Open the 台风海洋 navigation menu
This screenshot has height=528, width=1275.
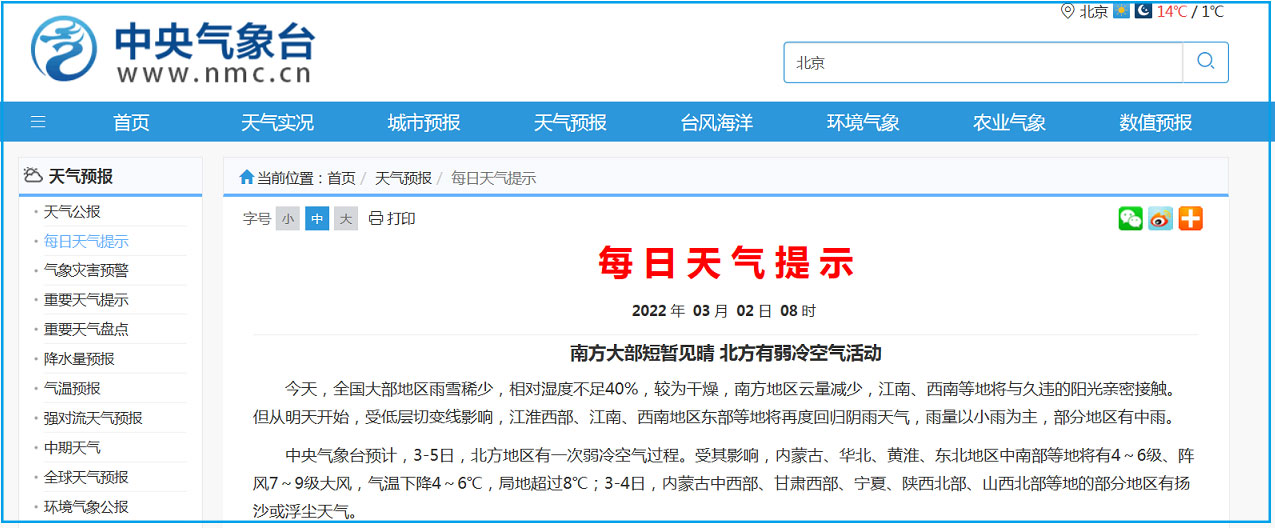point(717,123)
